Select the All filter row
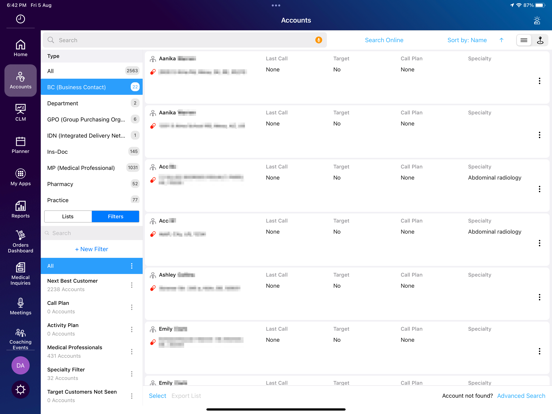552x414 pixels. (92, 266)
